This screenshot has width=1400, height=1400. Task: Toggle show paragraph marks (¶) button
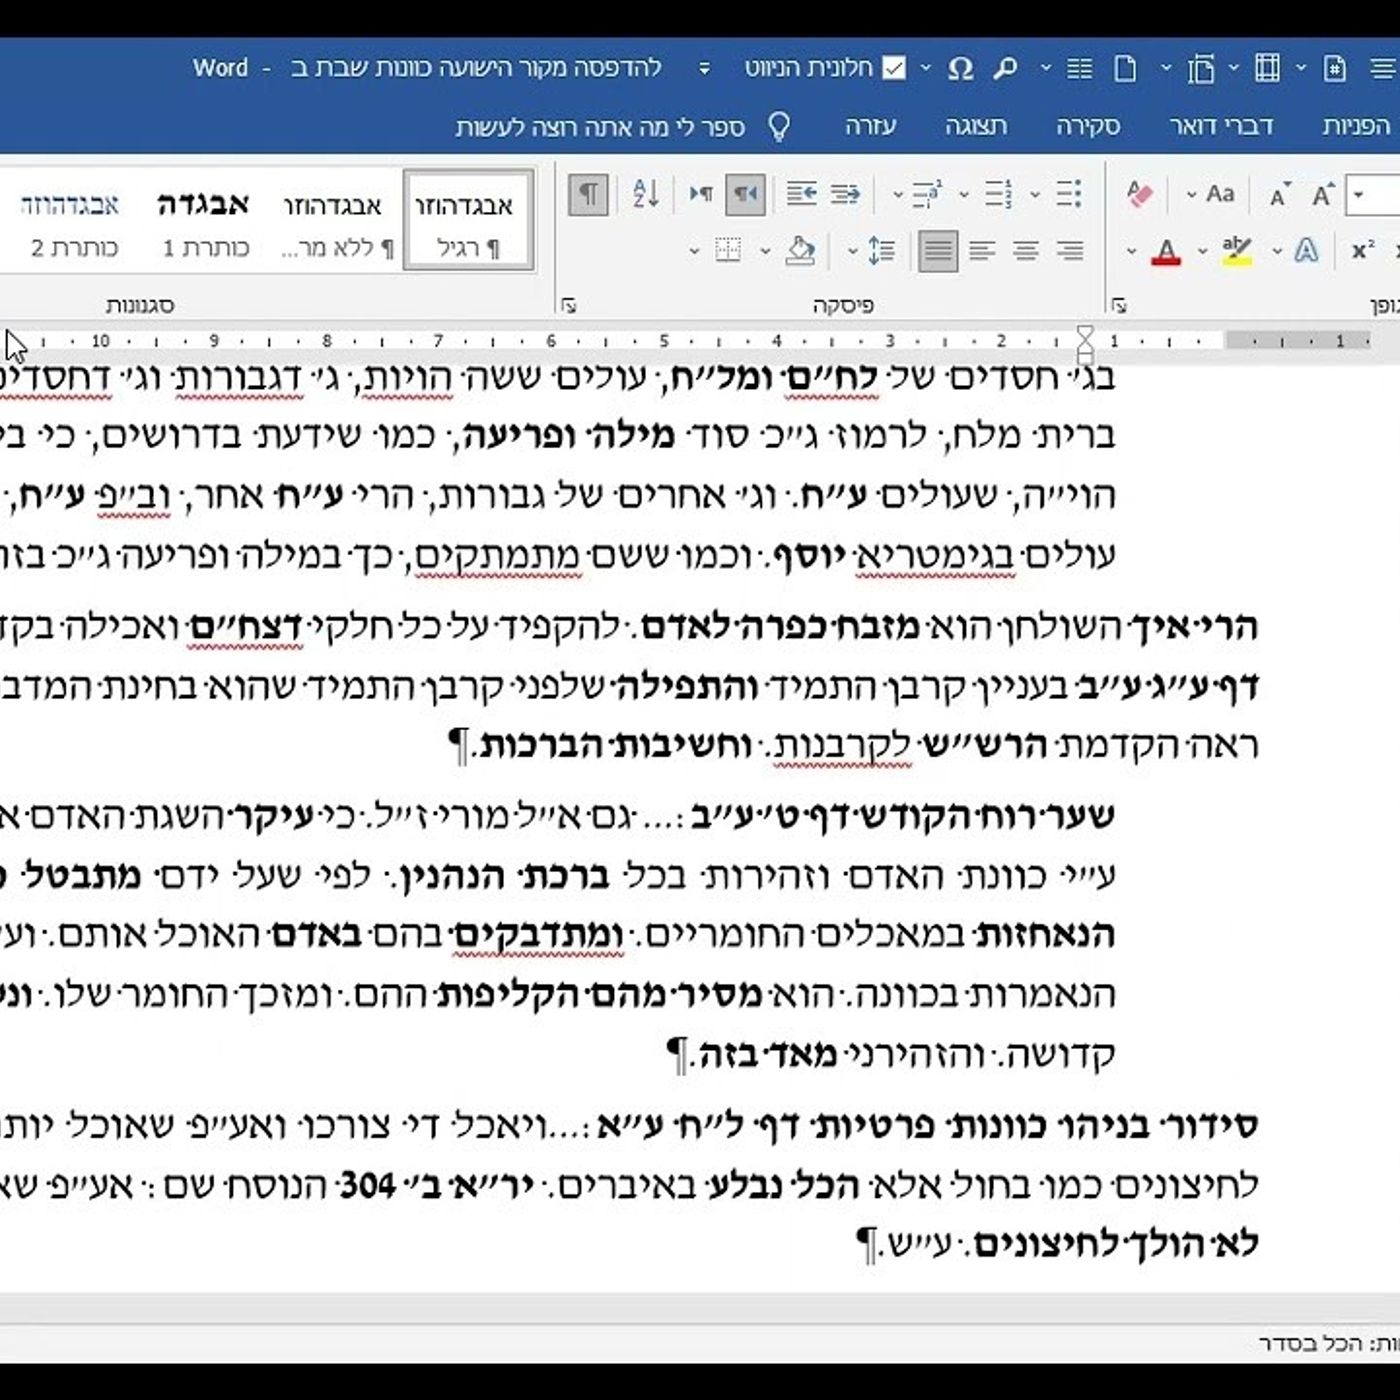(589, 194)
